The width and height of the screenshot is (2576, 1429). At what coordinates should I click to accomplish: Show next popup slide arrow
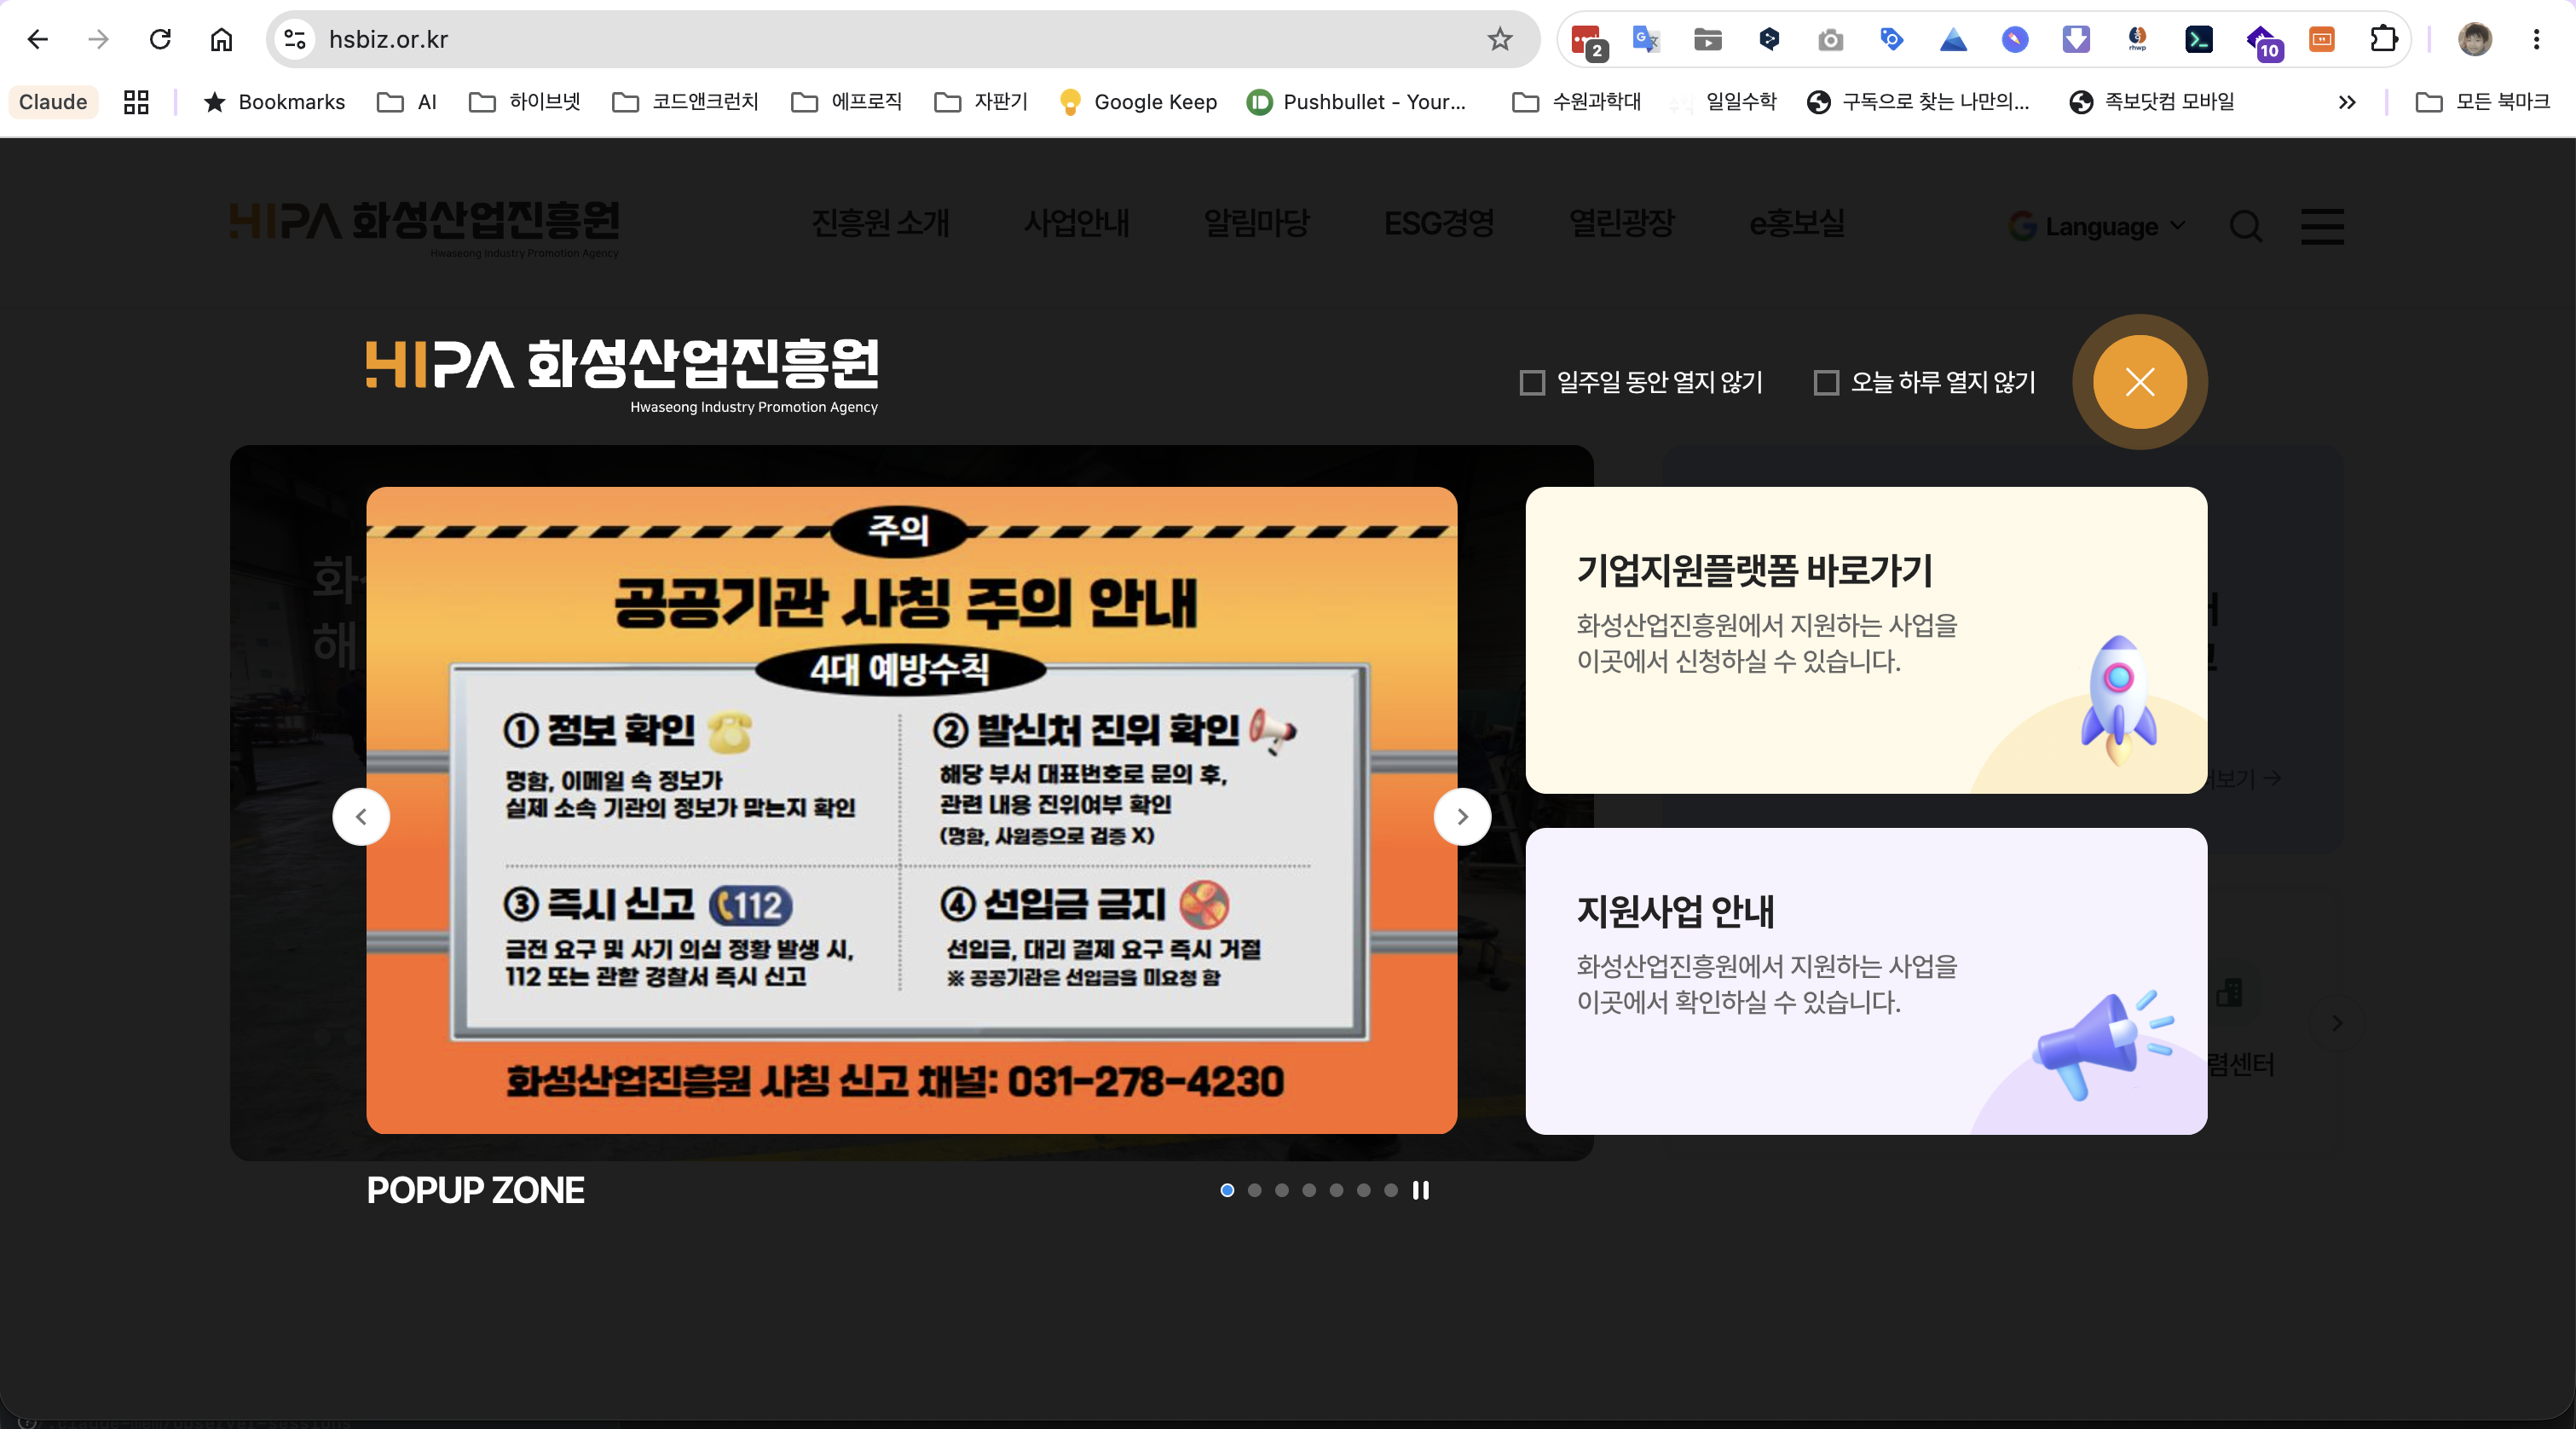[x=1462, y=817]
